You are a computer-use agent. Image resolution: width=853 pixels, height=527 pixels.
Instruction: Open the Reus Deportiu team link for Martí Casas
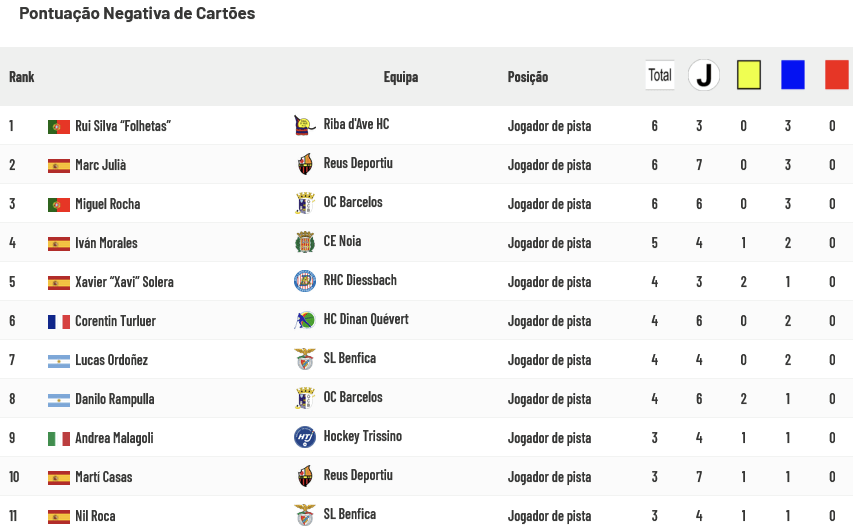click(358, 475)
